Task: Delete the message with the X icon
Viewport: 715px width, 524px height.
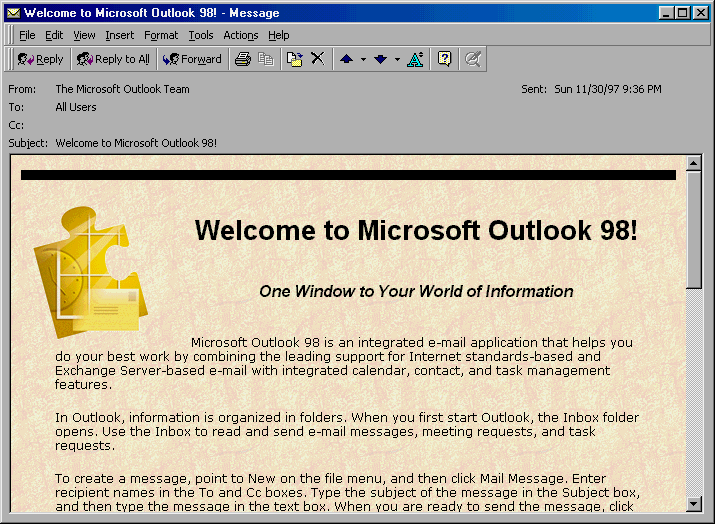Action: [317, 59]
